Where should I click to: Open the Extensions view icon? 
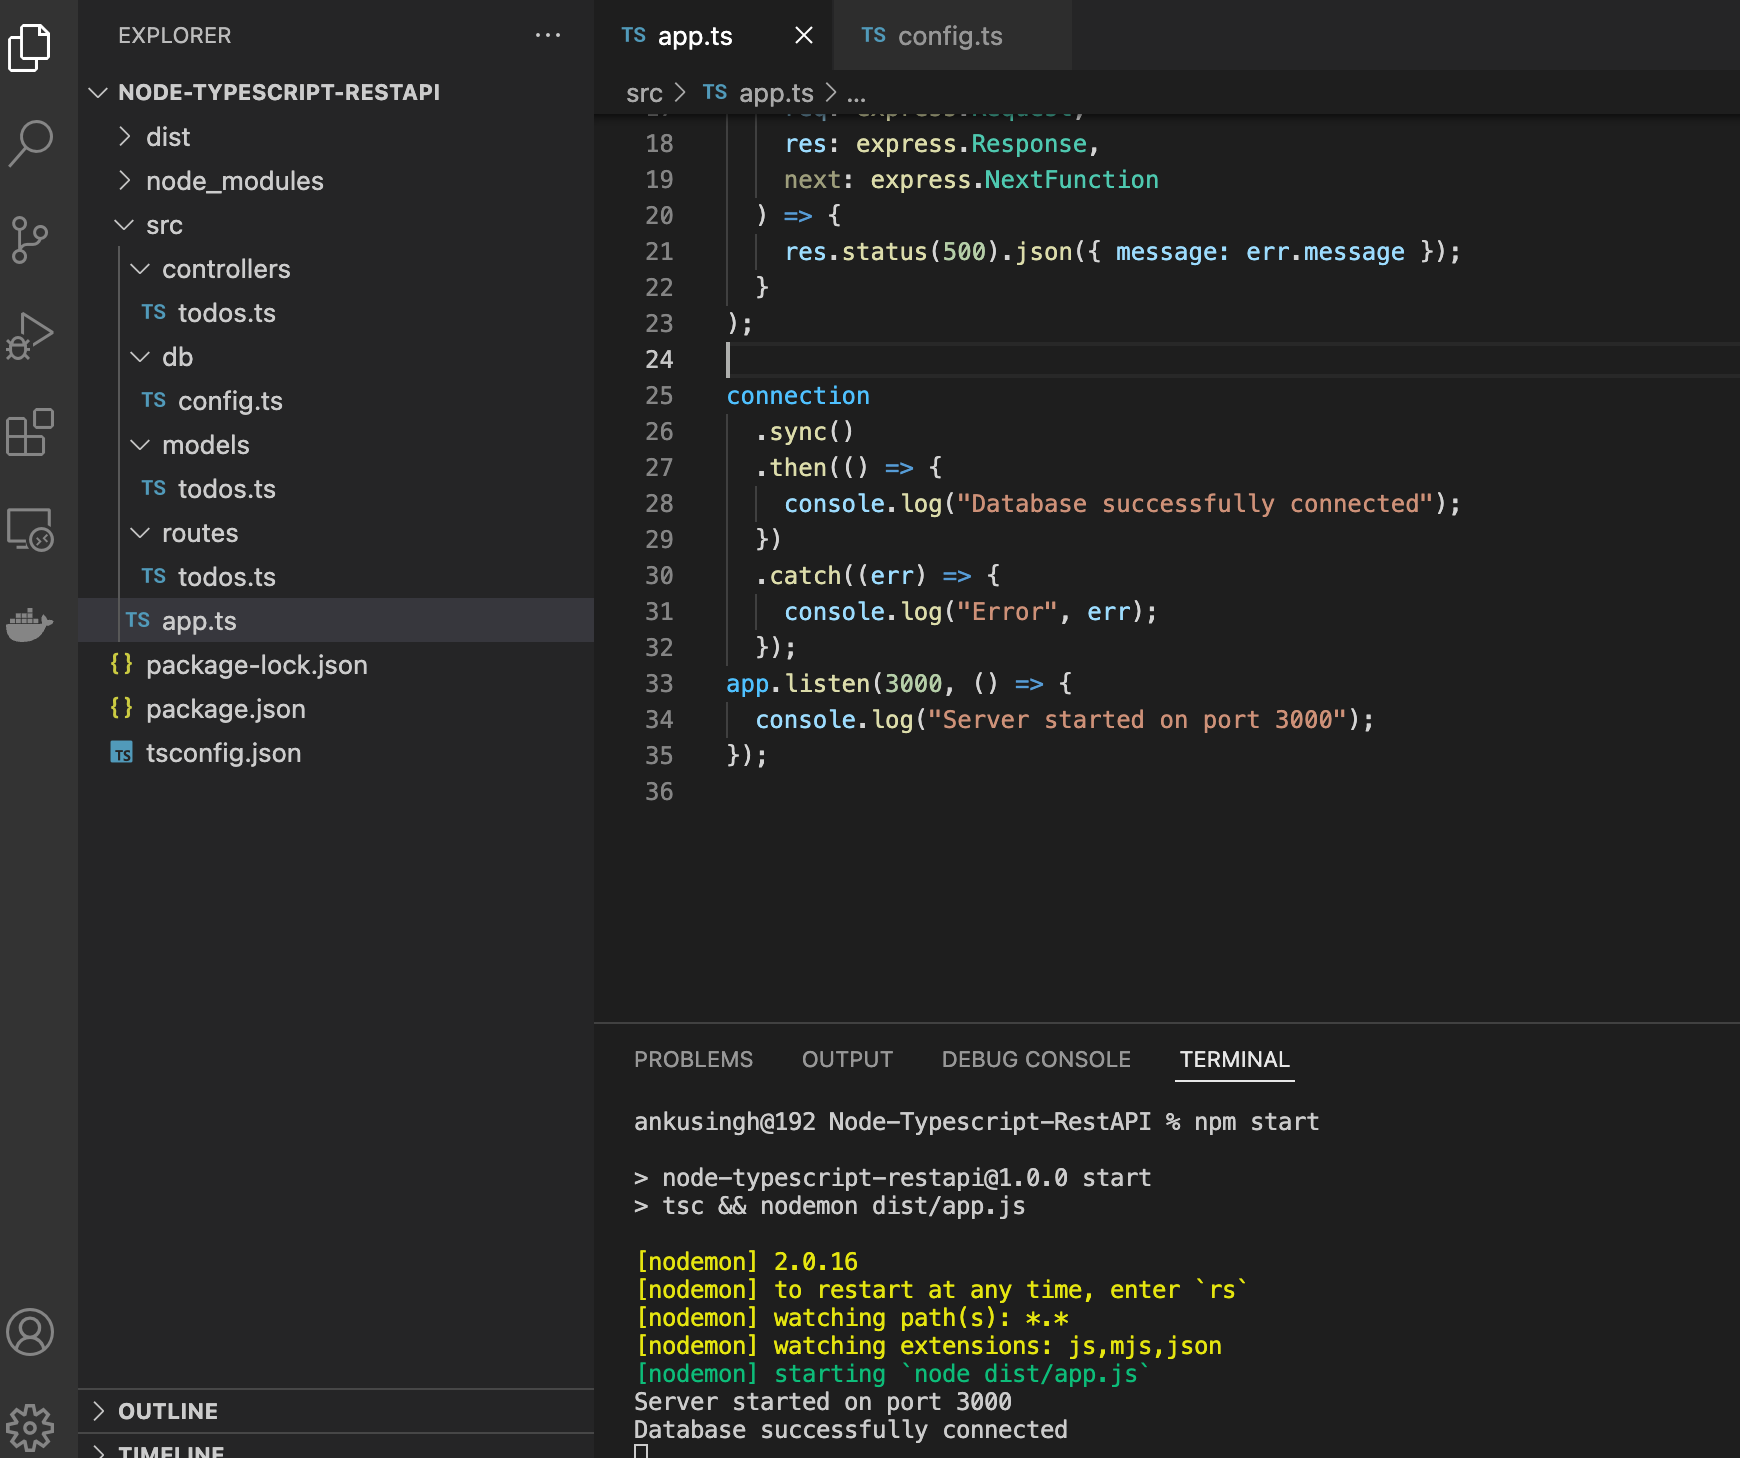tap(30, 432)
